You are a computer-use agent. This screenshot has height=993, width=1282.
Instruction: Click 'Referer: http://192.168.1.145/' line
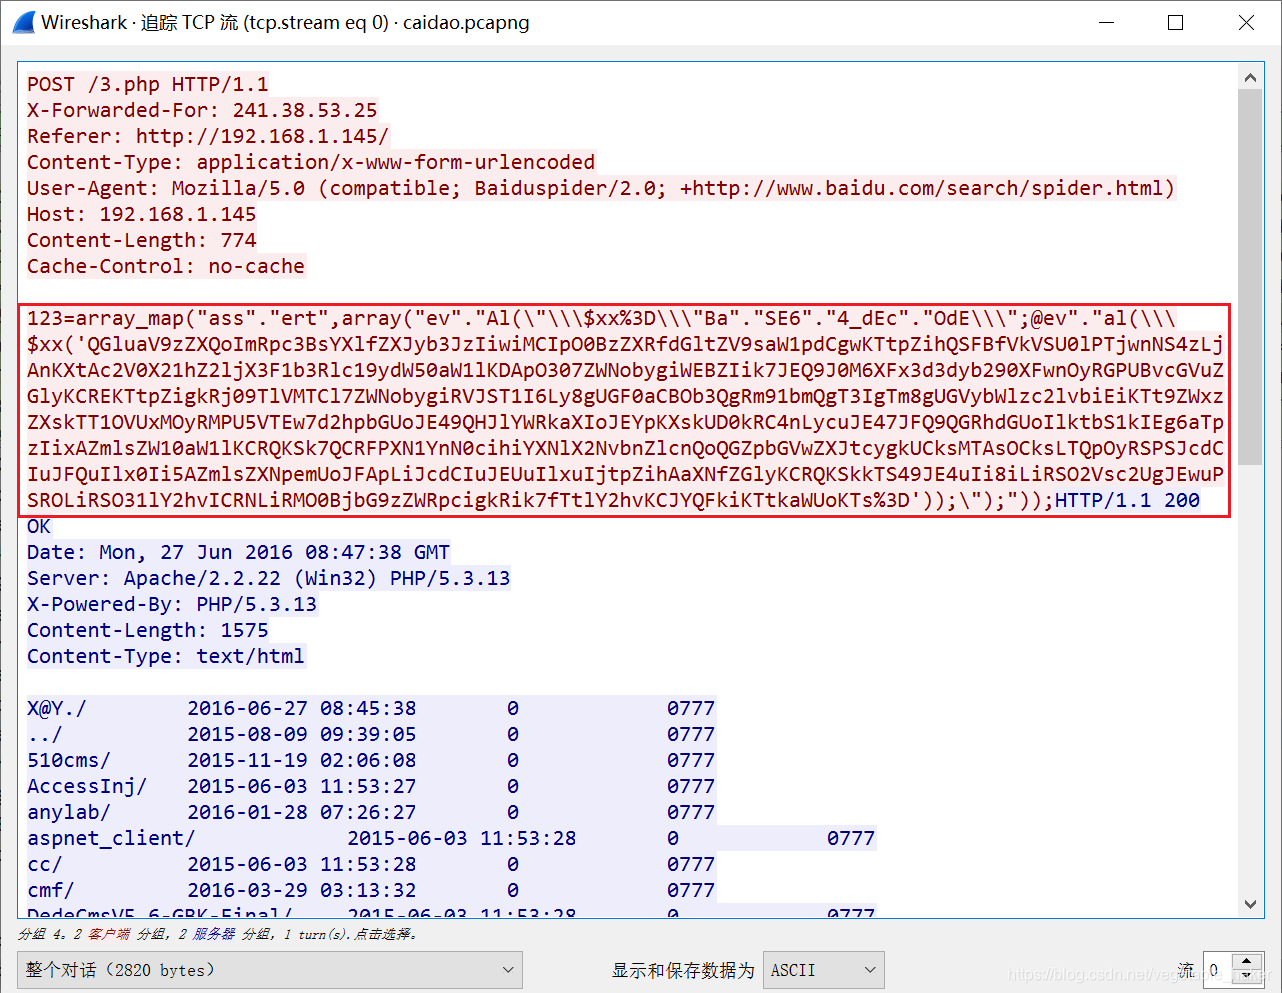[x=208, y=136]
